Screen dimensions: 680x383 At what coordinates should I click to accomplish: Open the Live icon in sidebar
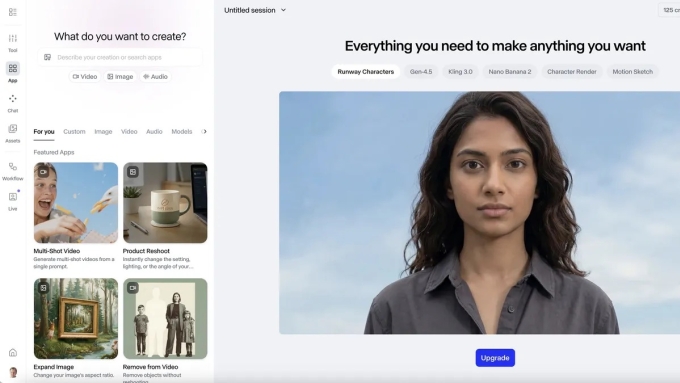13,201
